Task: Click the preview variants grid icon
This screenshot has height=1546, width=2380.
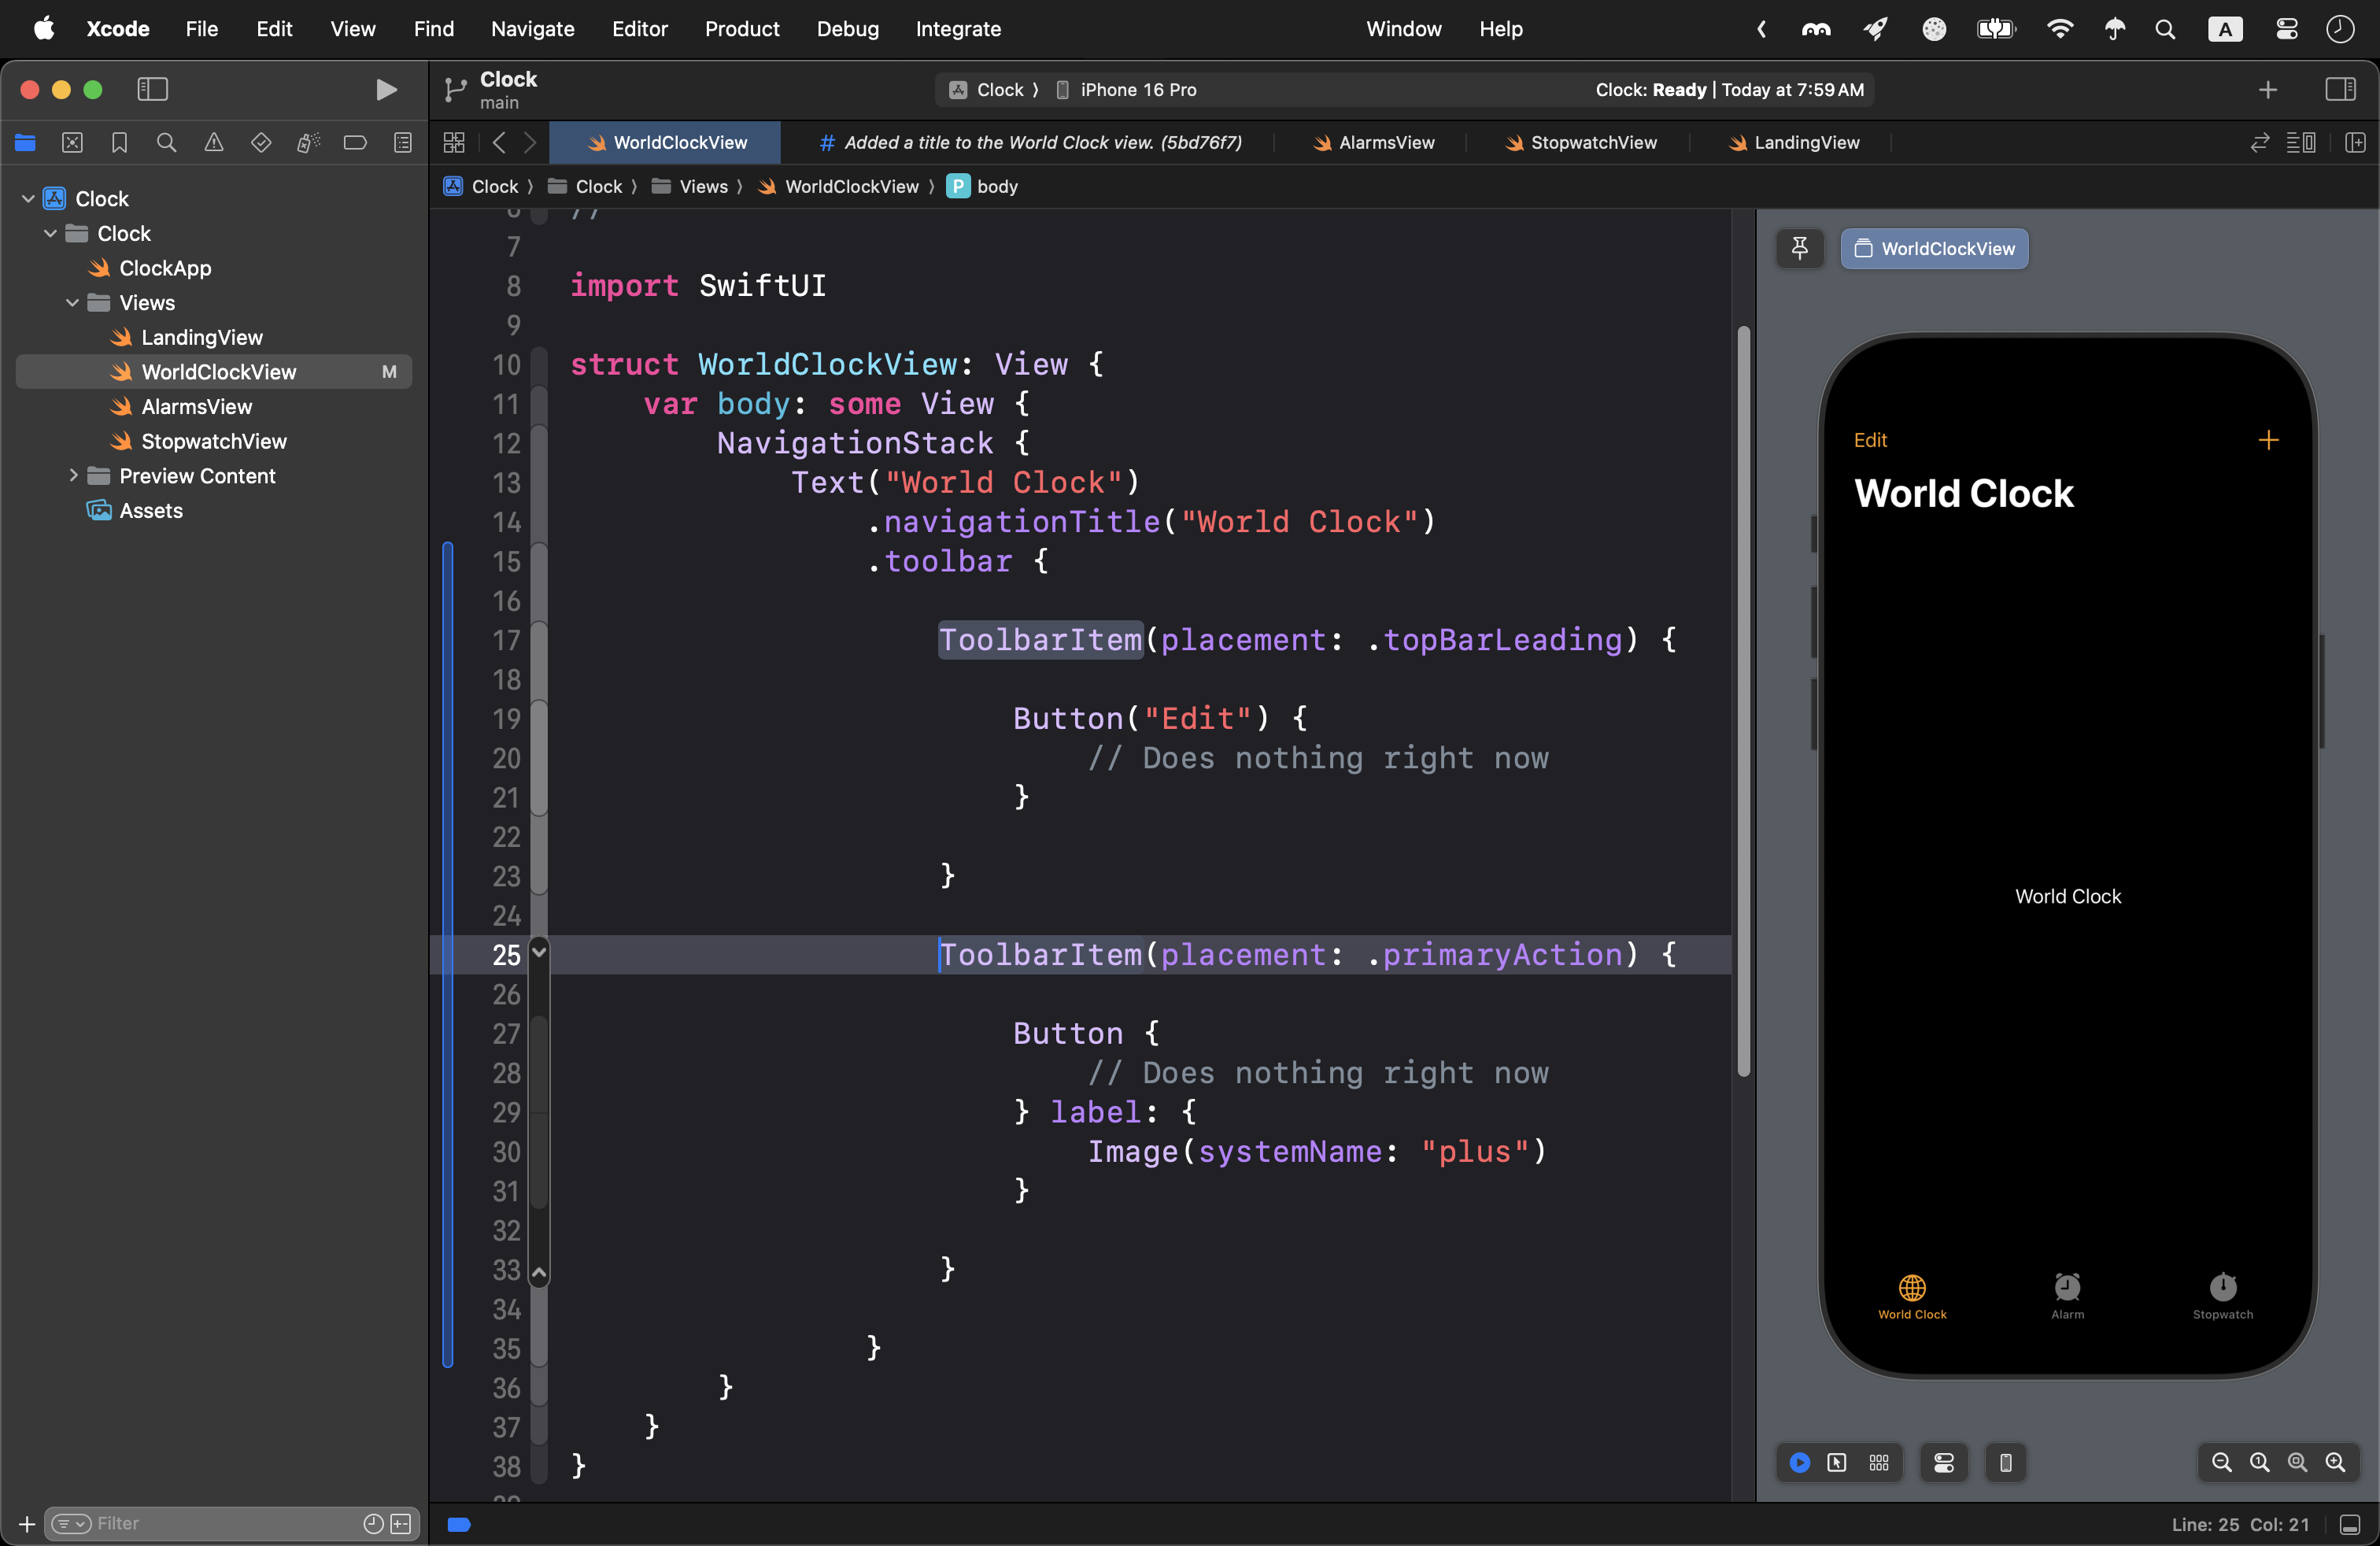Action: pos(1879,1463)
